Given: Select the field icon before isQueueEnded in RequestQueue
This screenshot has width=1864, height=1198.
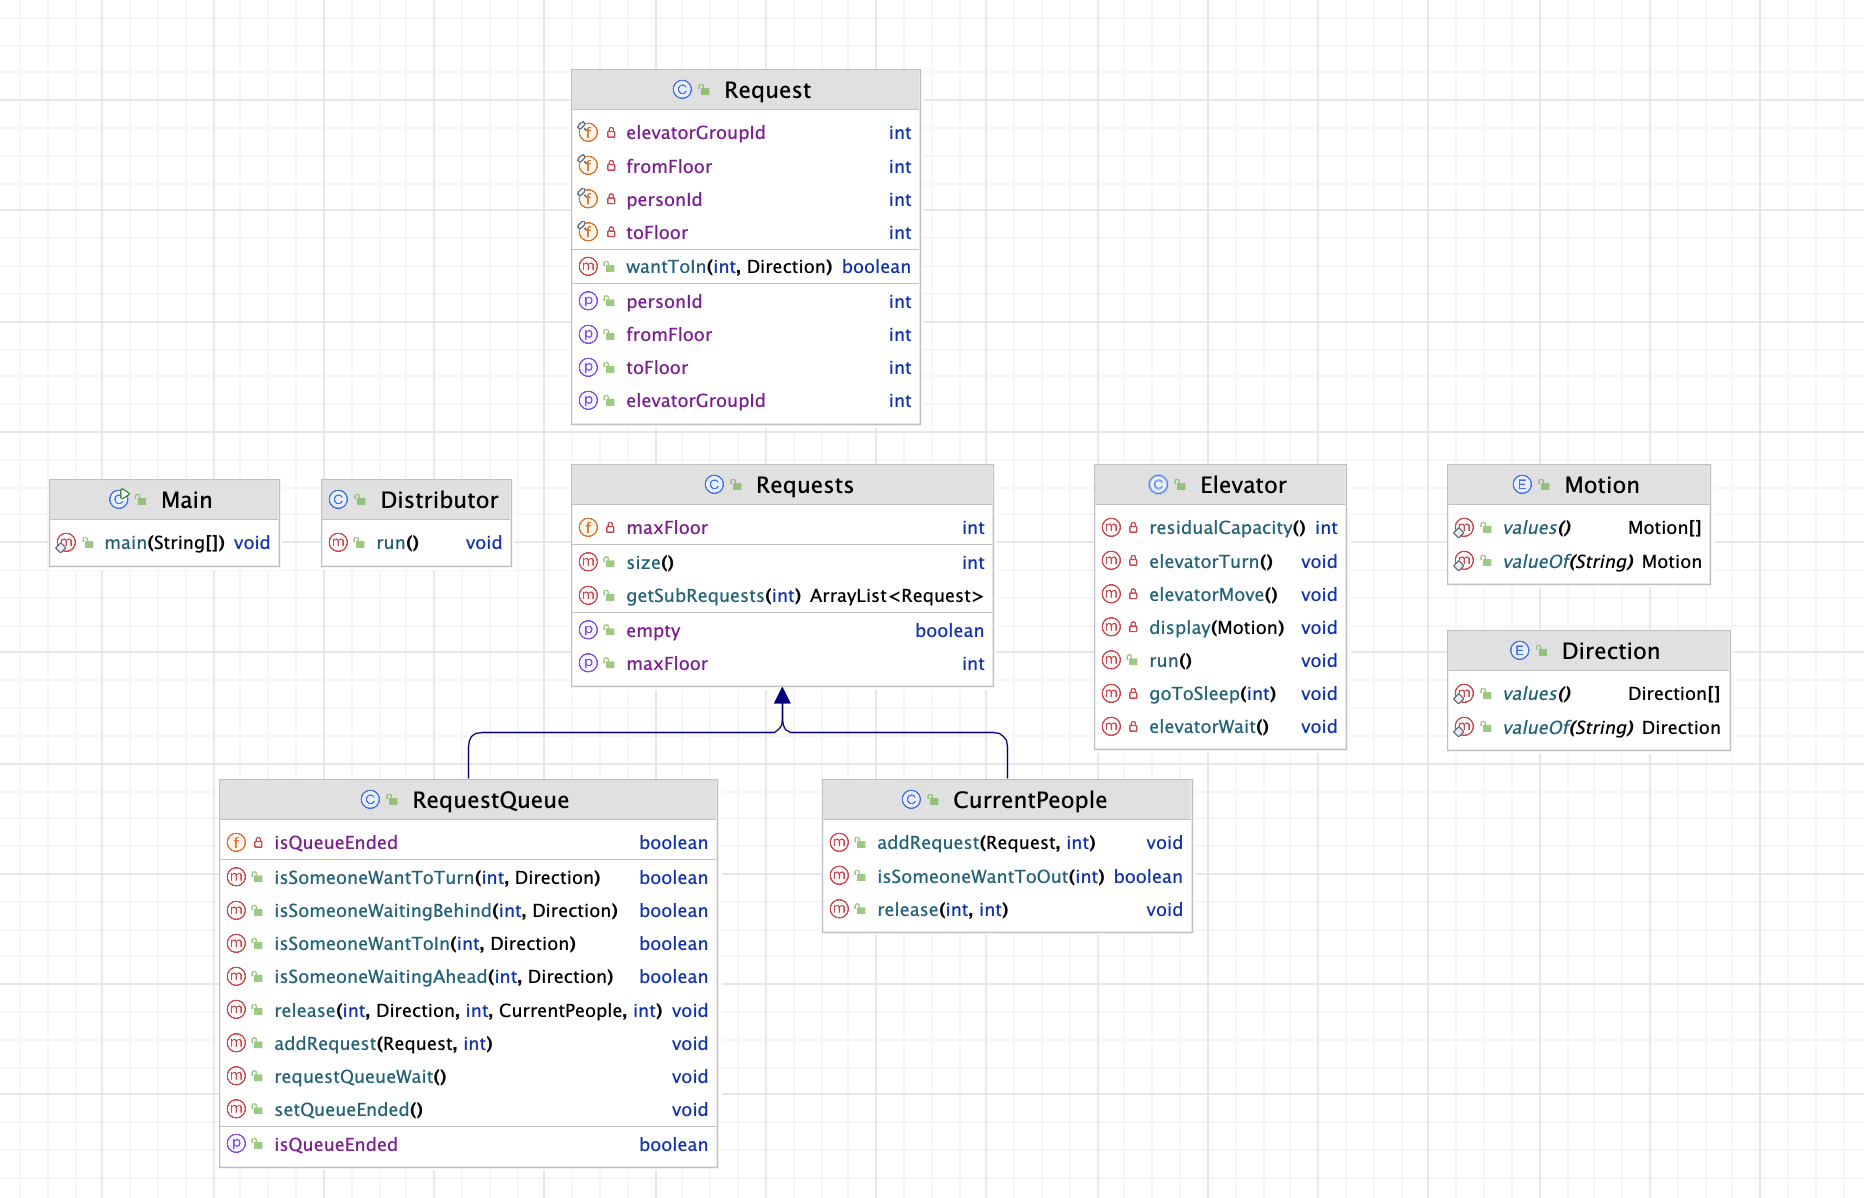Looking at the screenshot, I should pyautogui.click(x=236, y=843).
